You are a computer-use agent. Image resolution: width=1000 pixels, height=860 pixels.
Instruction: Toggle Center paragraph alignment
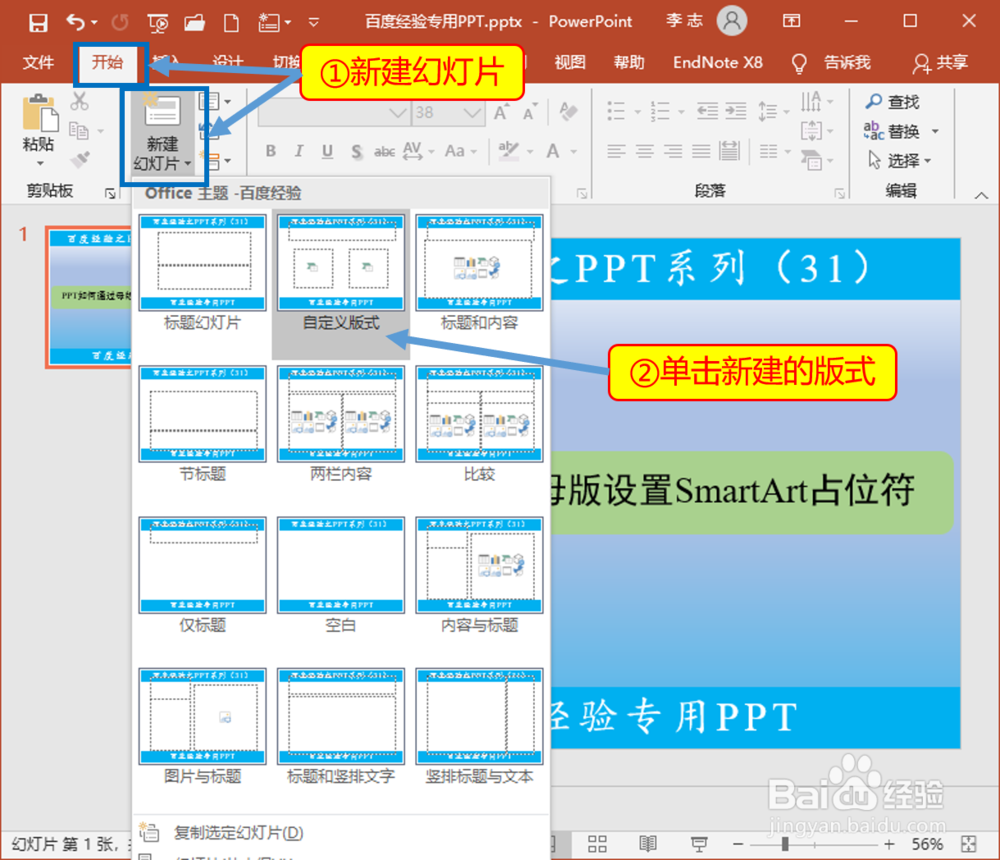(645, 151)
